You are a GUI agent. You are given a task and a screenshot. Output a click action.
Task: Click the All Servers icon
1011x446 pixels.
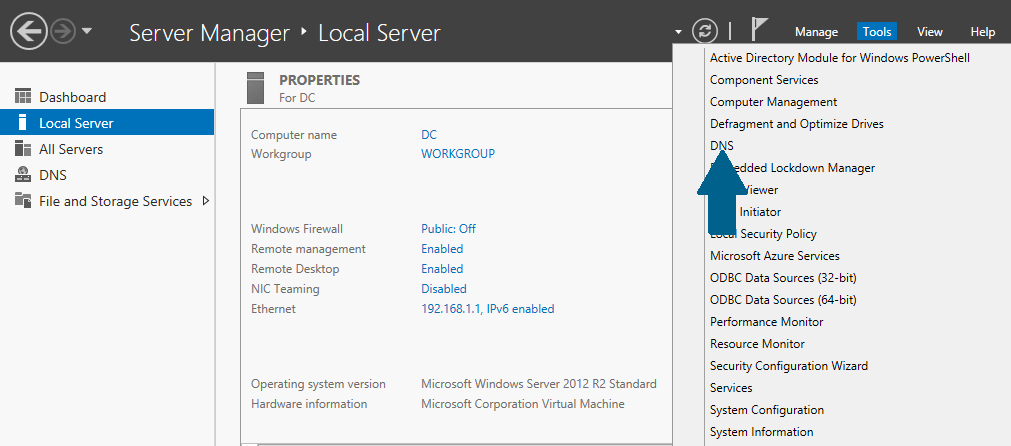(23, 149)
